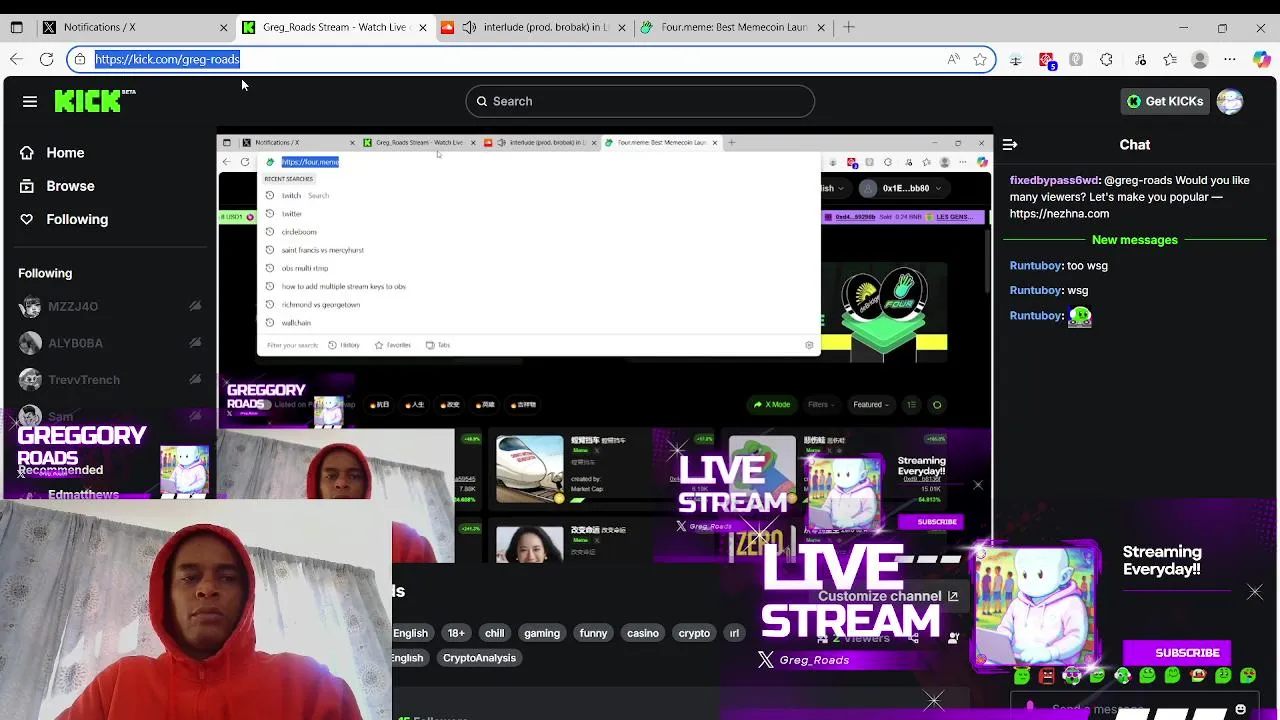Close the Streaming Everyday overlay with X
The image size is (1280, 720).
click(1255, 592)
